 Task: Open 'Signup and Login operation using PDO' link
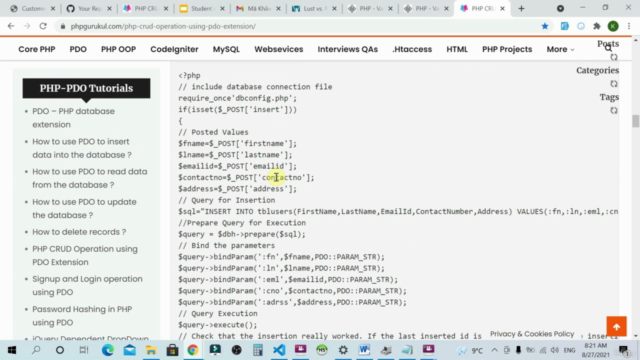coord(87,285)
